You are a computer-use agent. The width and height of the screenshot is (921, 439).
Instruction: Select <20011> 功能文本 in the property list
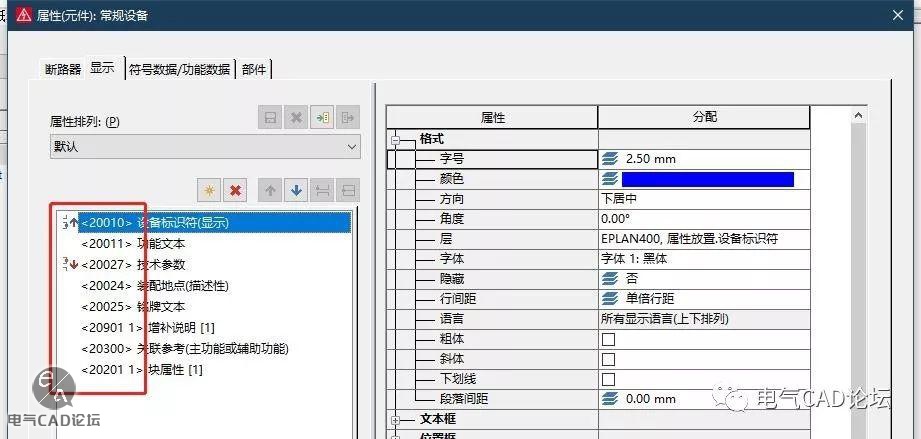tap(133, 243)
